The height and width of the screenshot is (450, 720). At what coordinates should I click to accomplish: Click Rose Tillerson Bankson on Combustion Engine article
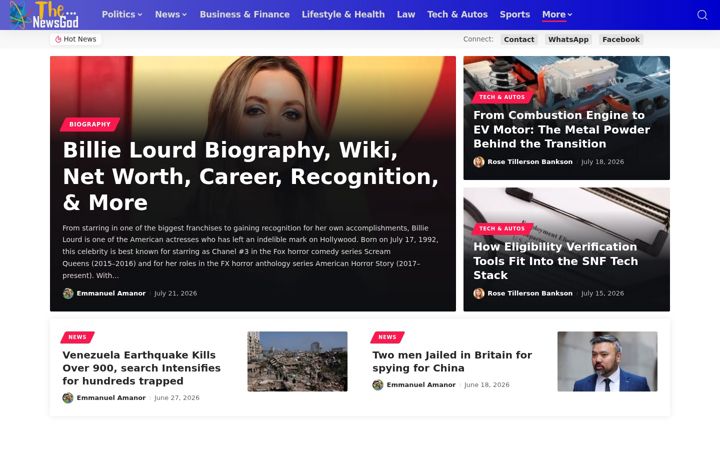[x=530, y=162]
